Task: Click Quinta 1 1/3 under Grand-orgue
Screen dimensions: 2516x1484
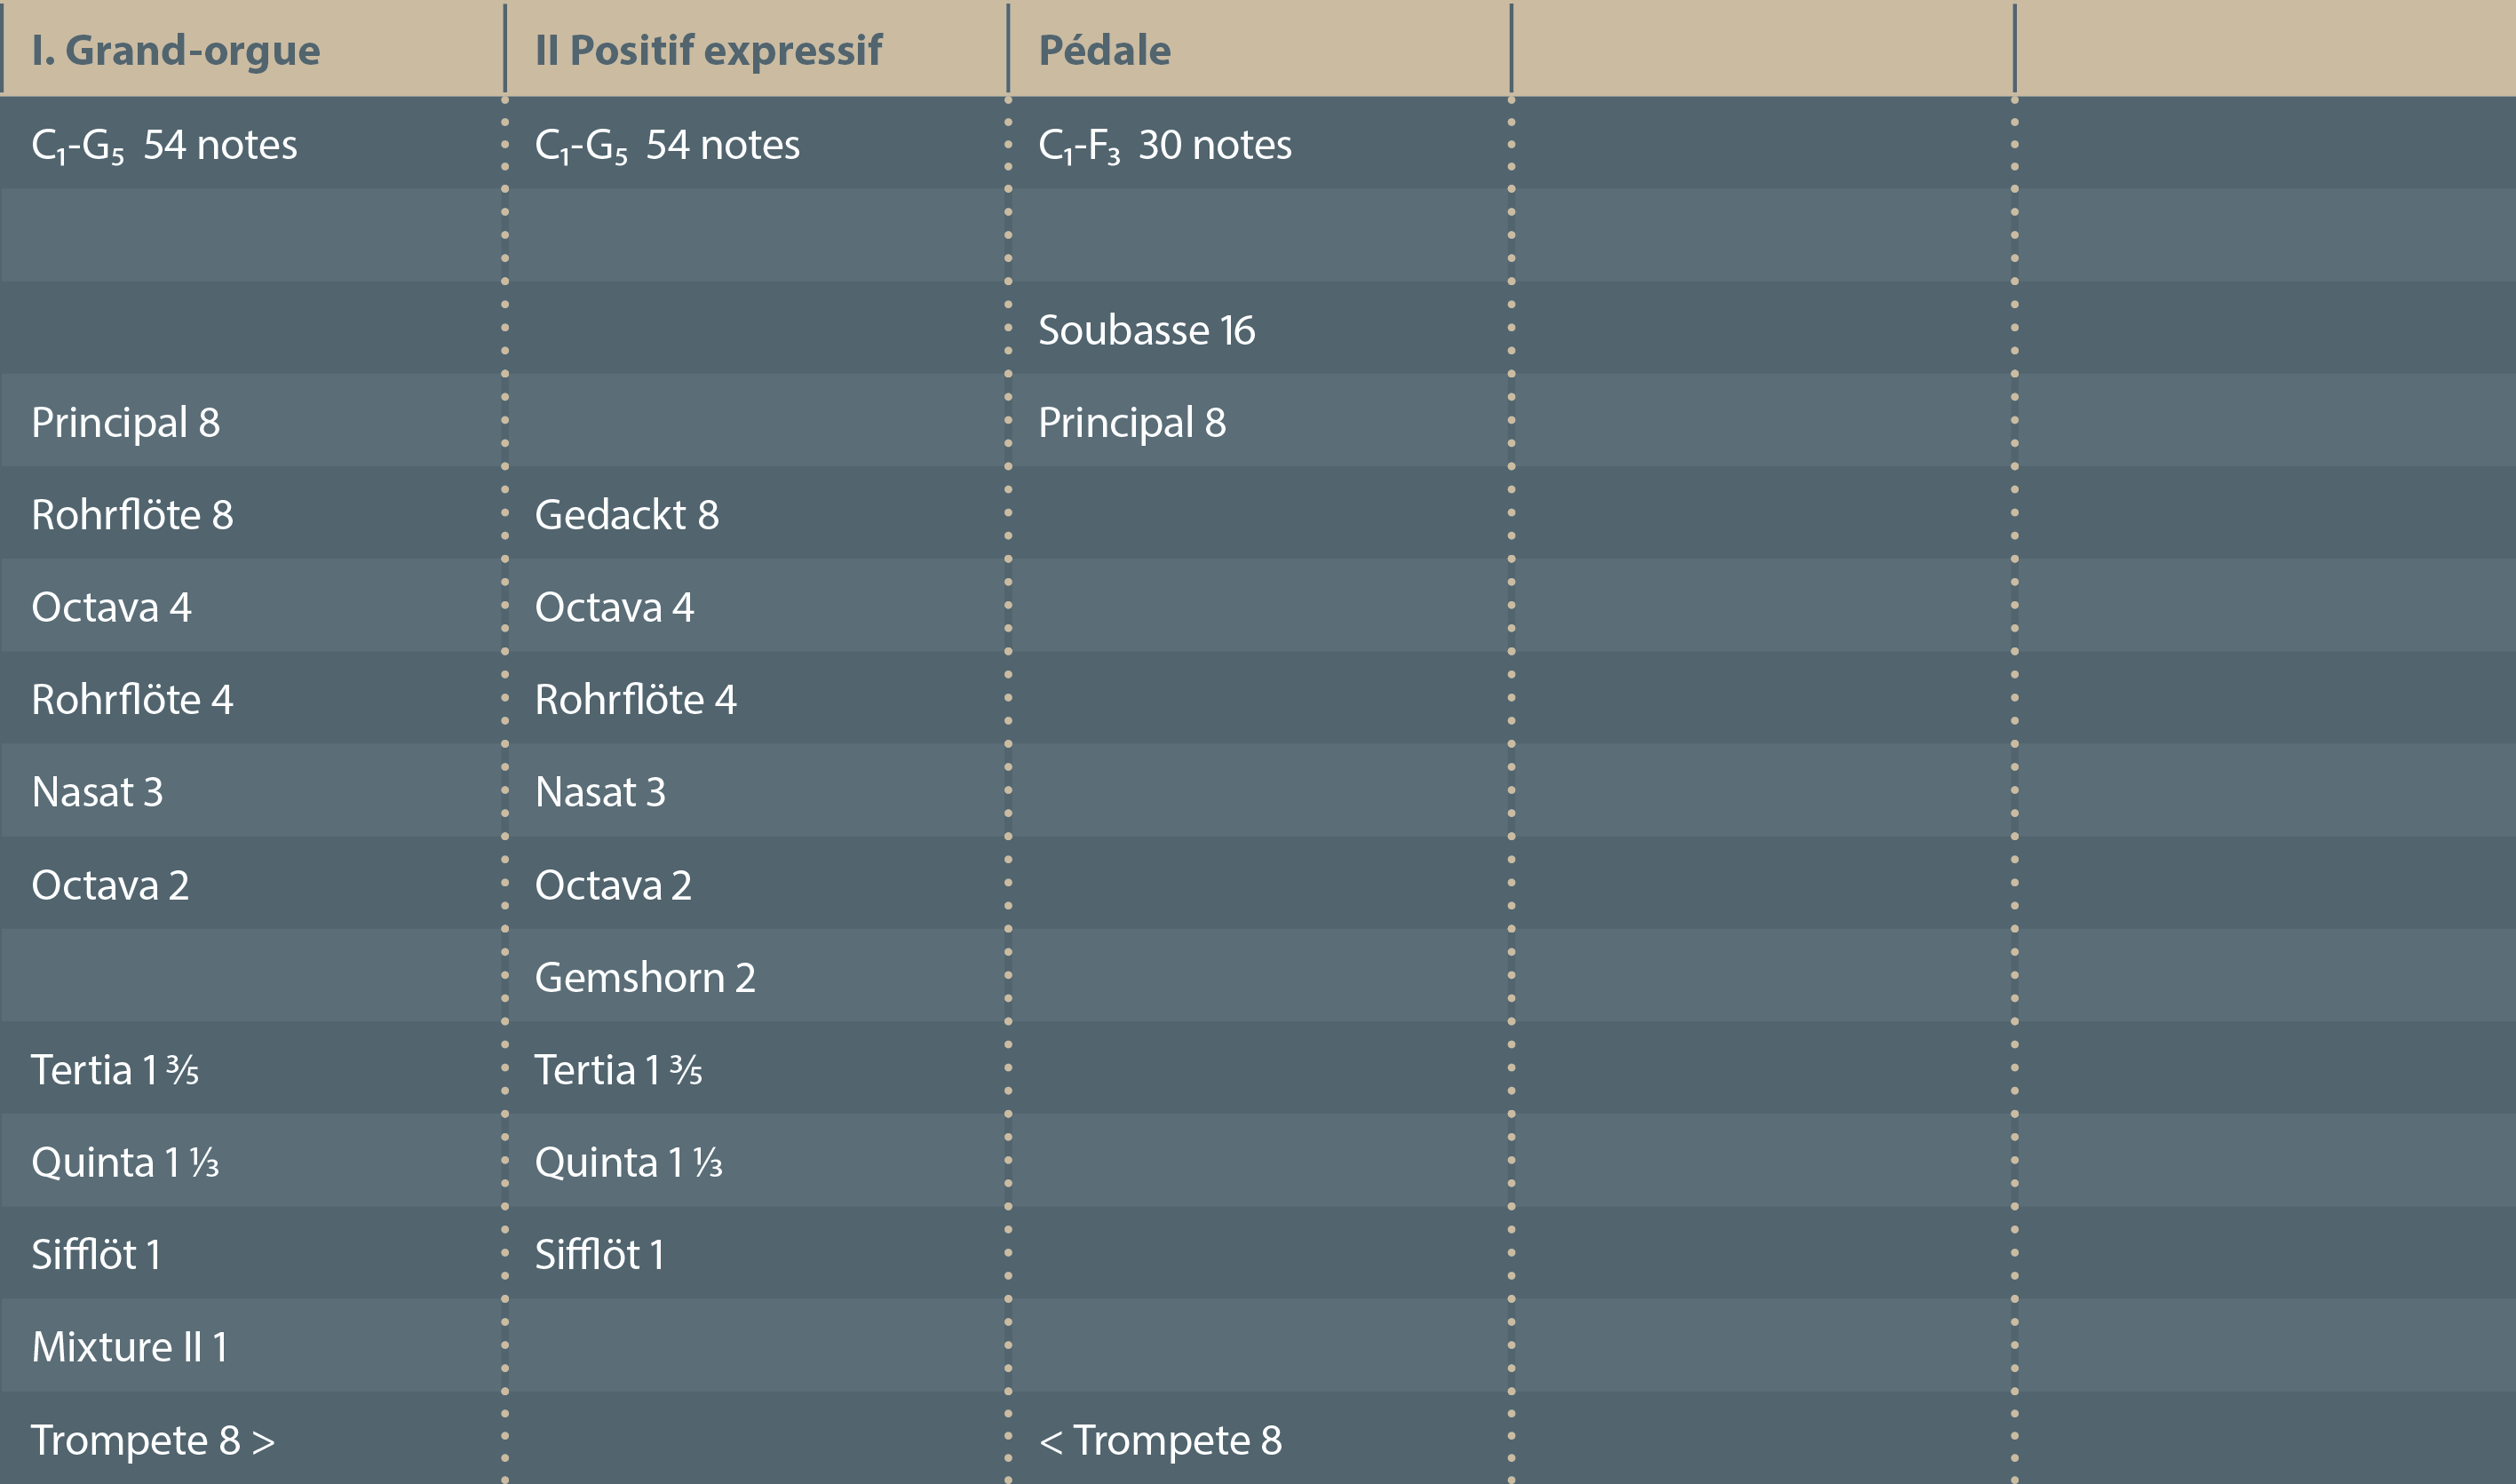Action: pyautogui.click(x=125, y=1162)
